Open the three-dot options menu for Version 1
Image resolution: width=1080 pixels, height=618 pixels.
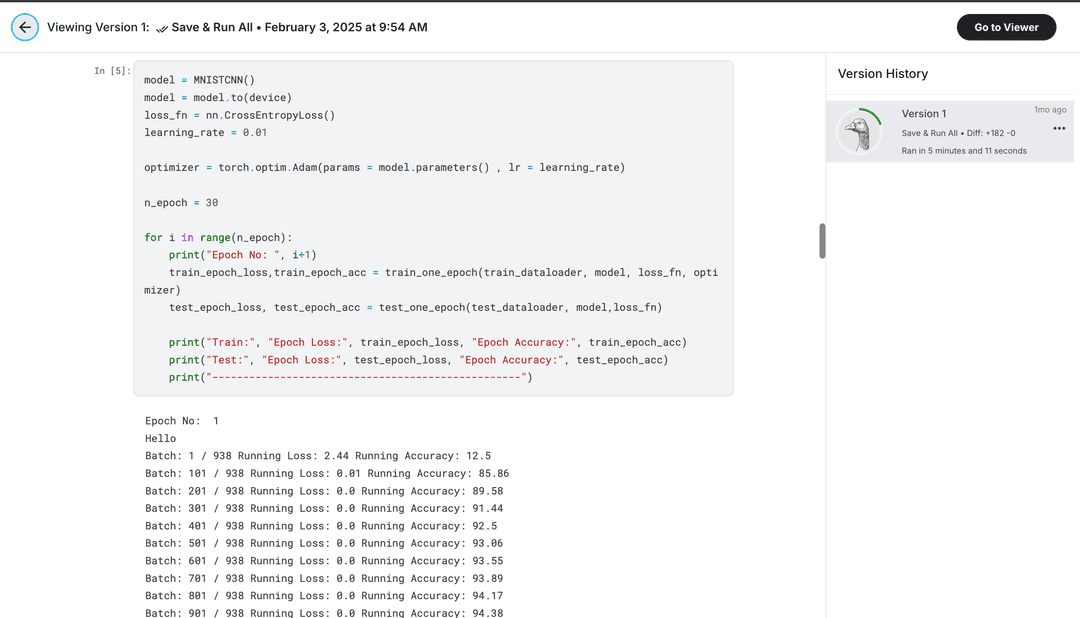pos(1059,129)
